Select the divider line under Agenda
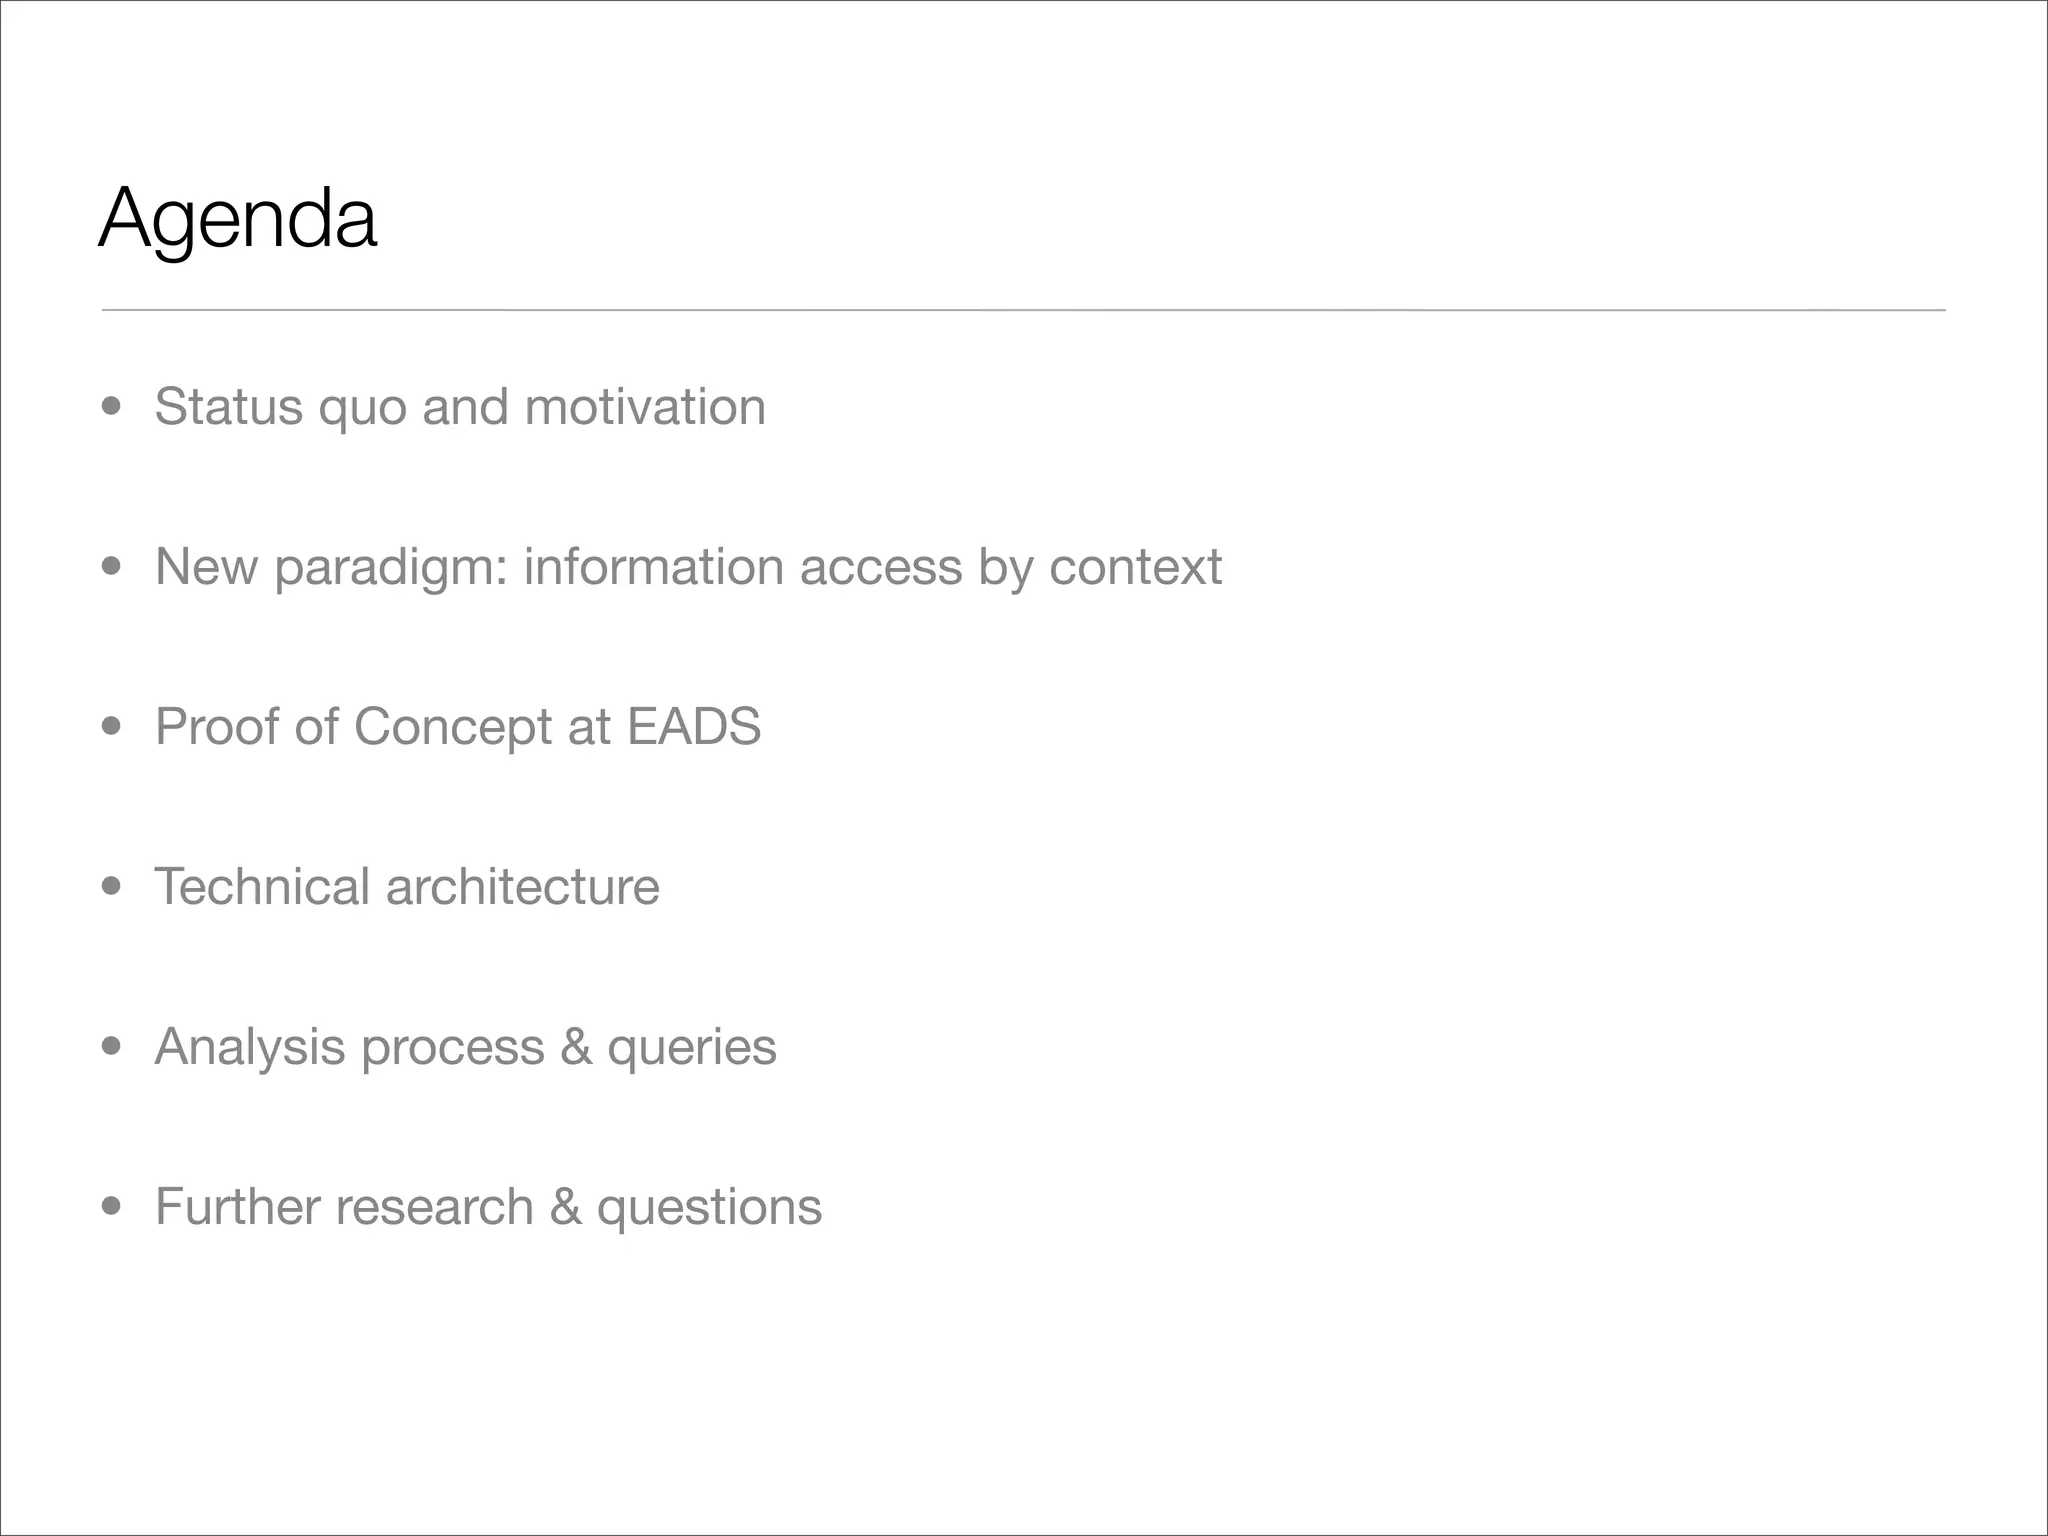 coord(1023,310)
